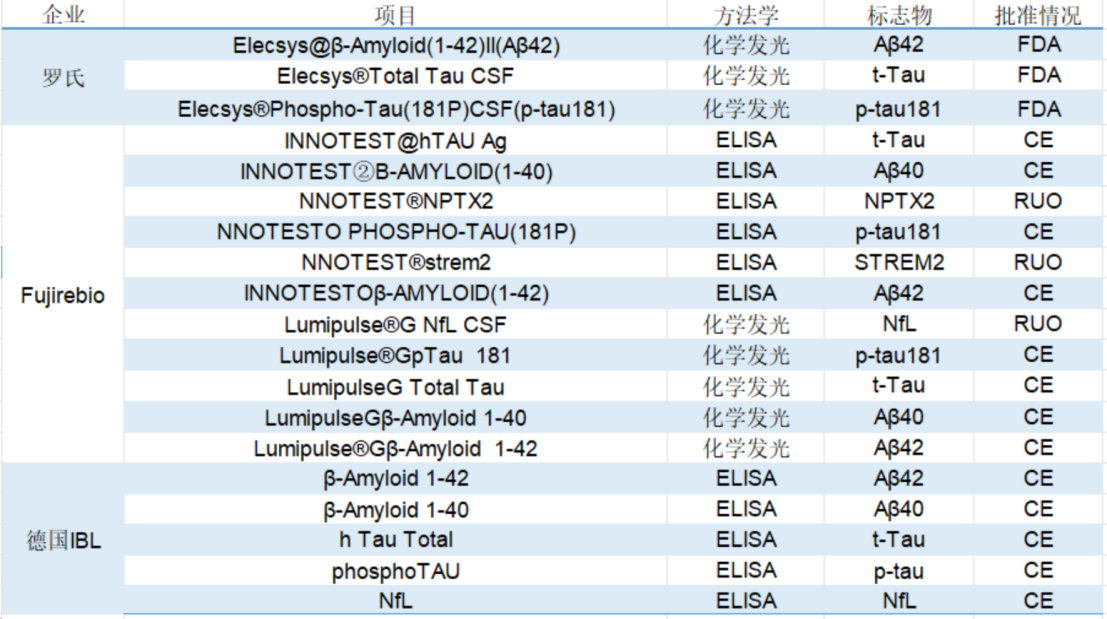Select the 标志物 column header

pyautogui.click(x=899, y=14)
